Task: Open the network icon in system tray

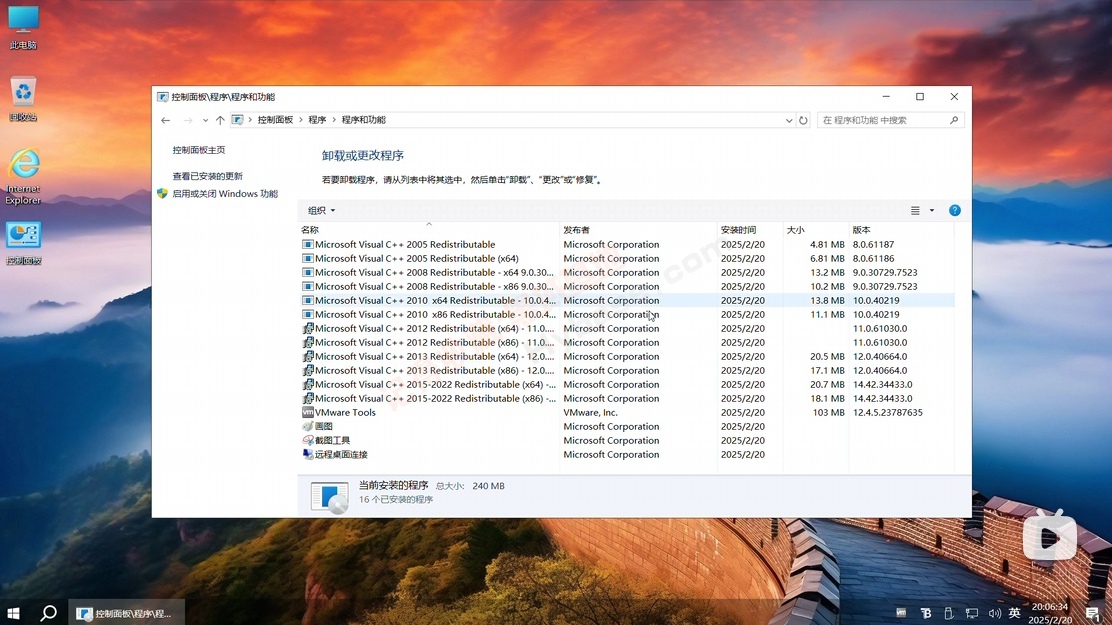Action: point(972,613)
